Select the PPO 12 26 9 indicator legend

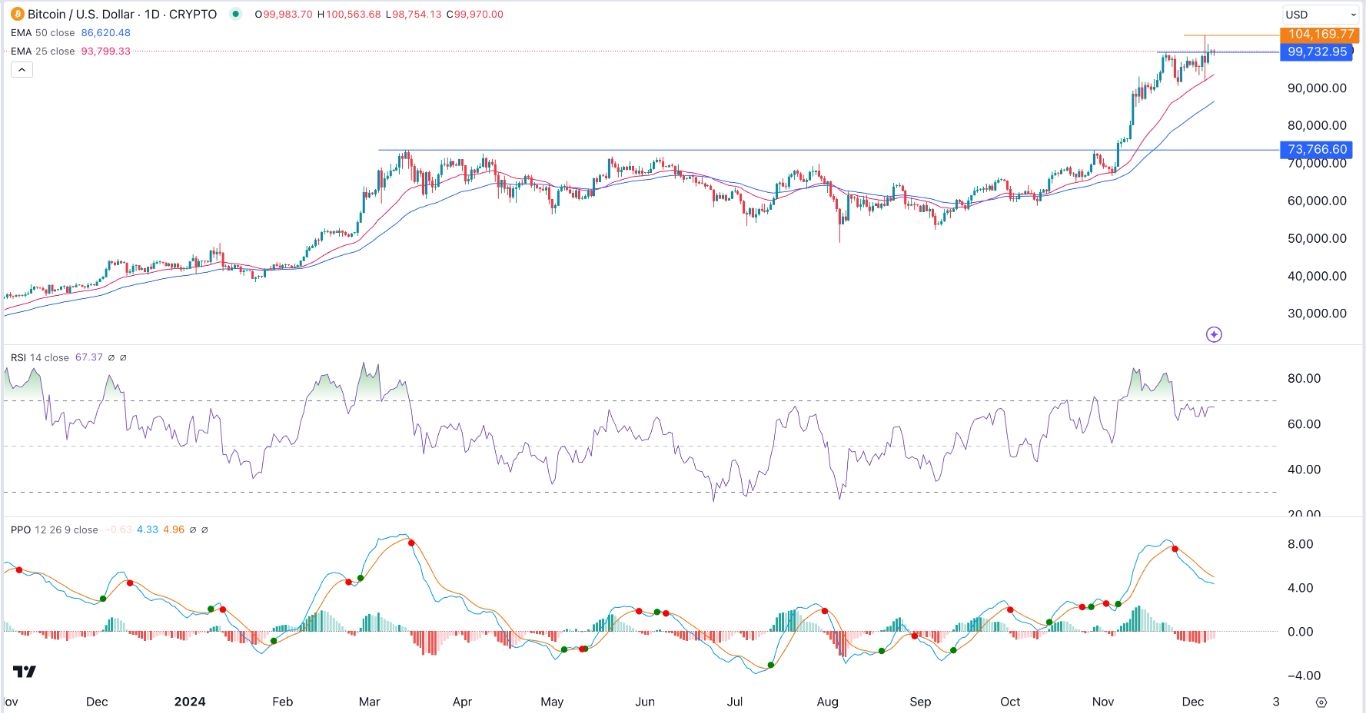[x=56, y=530]
